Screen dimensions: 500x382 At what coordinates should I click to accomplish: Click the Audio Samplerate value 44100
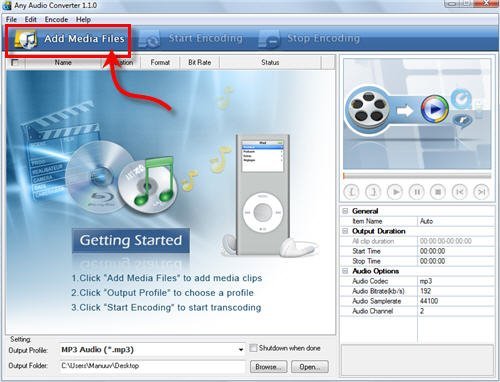point(456,301)
